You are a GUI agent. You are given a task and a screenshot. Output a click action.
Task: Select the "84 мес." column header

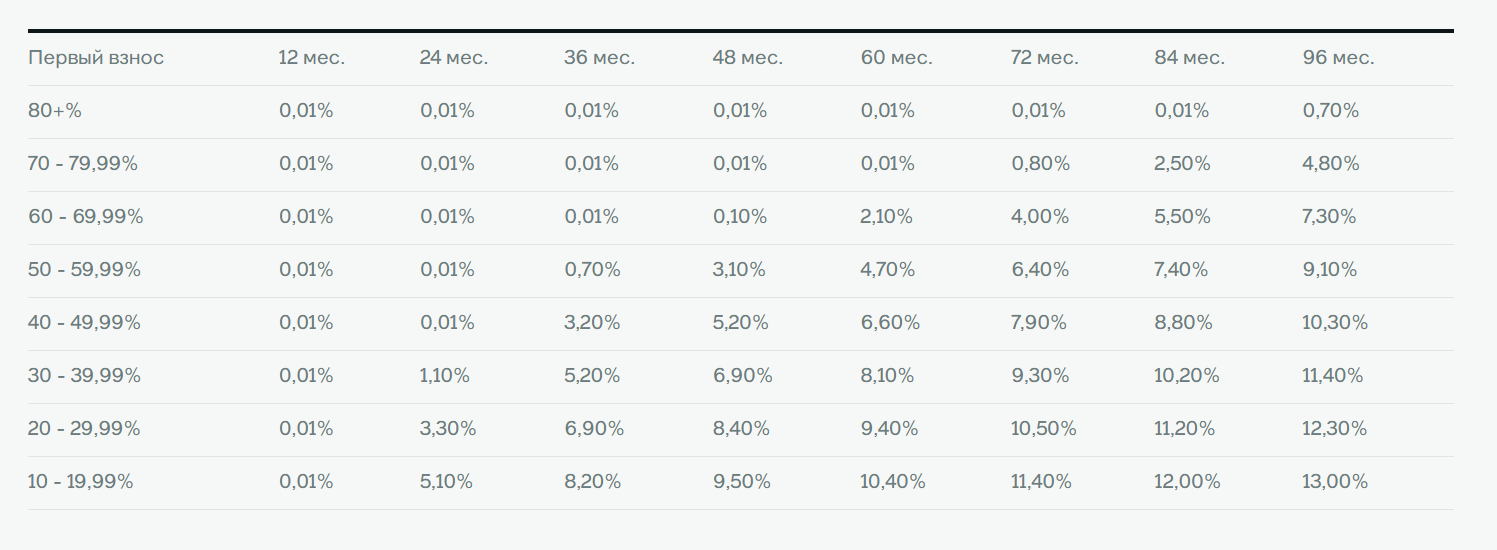tap(1190, 58)
